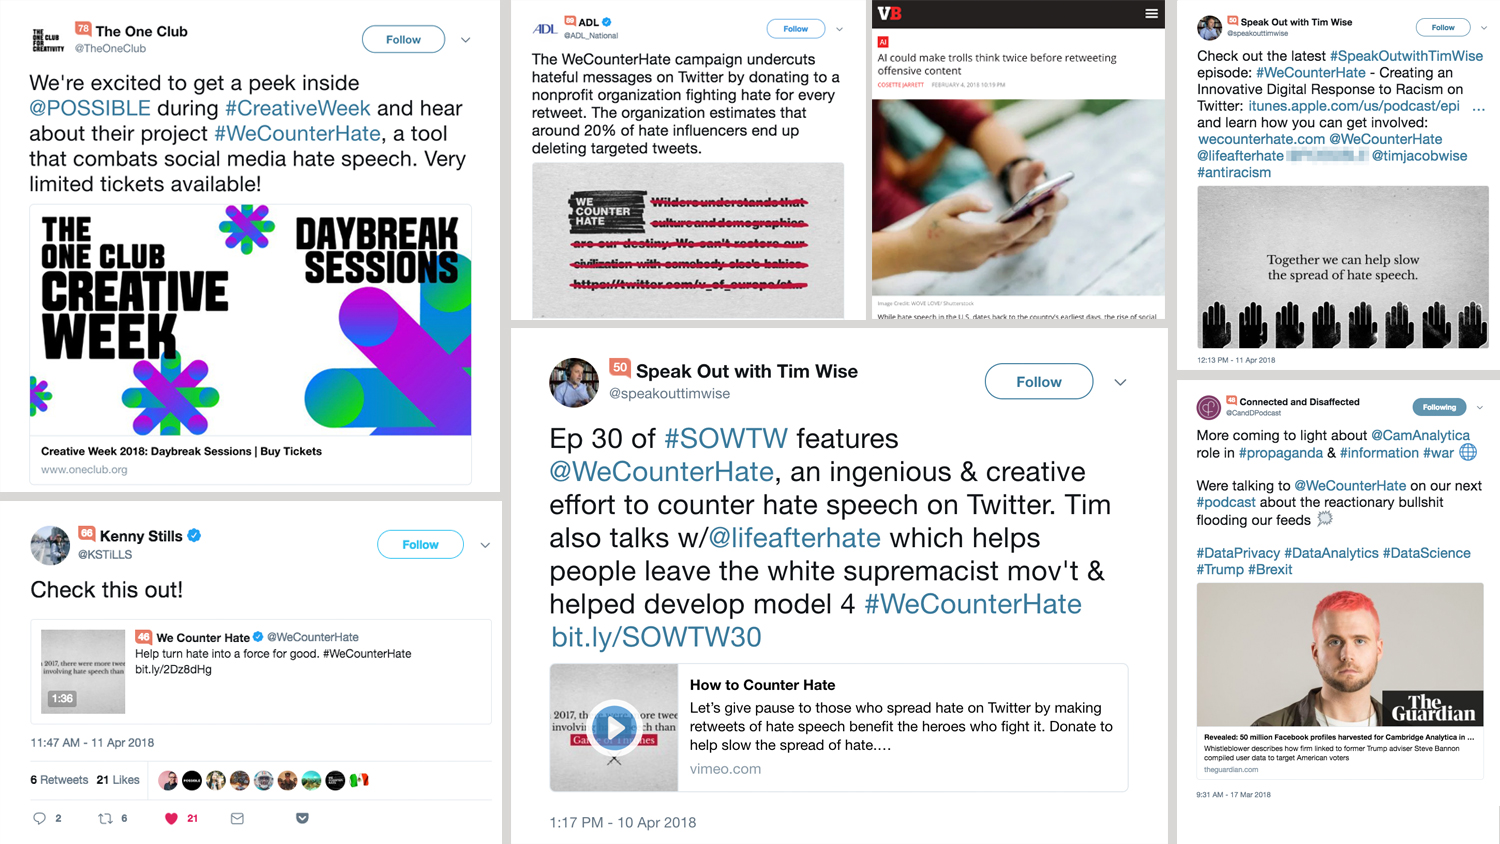Open the 6 Retweets list

pyautogui.click(x=59, y=780)
